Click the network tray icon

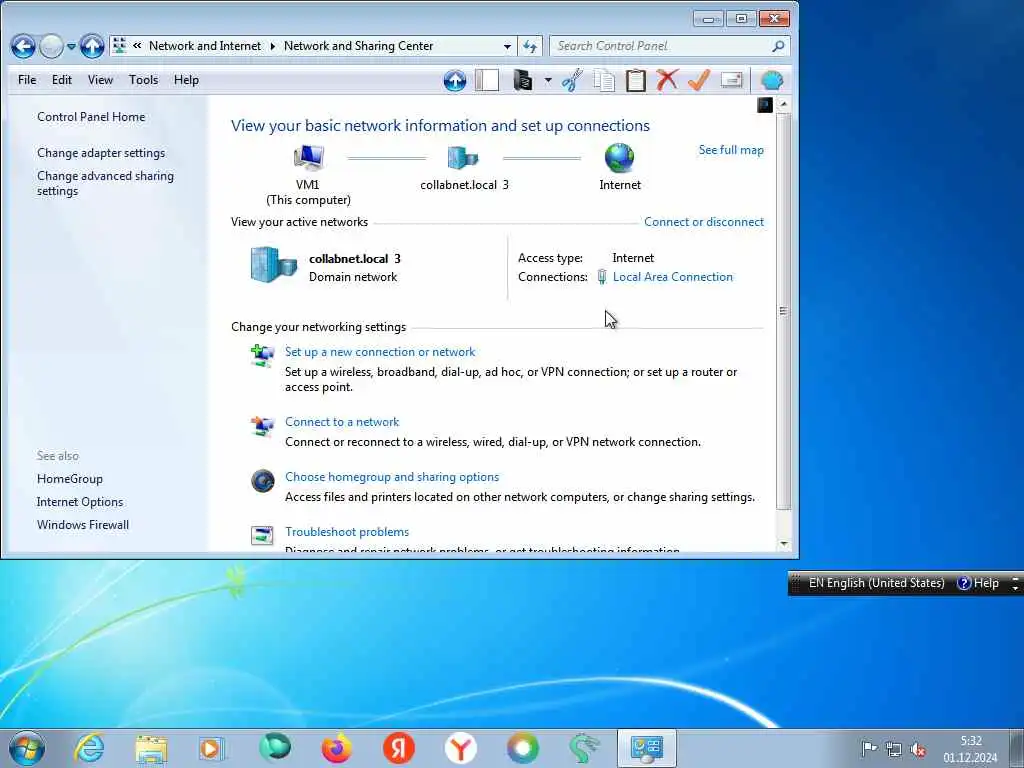click(x=893, y=750)
